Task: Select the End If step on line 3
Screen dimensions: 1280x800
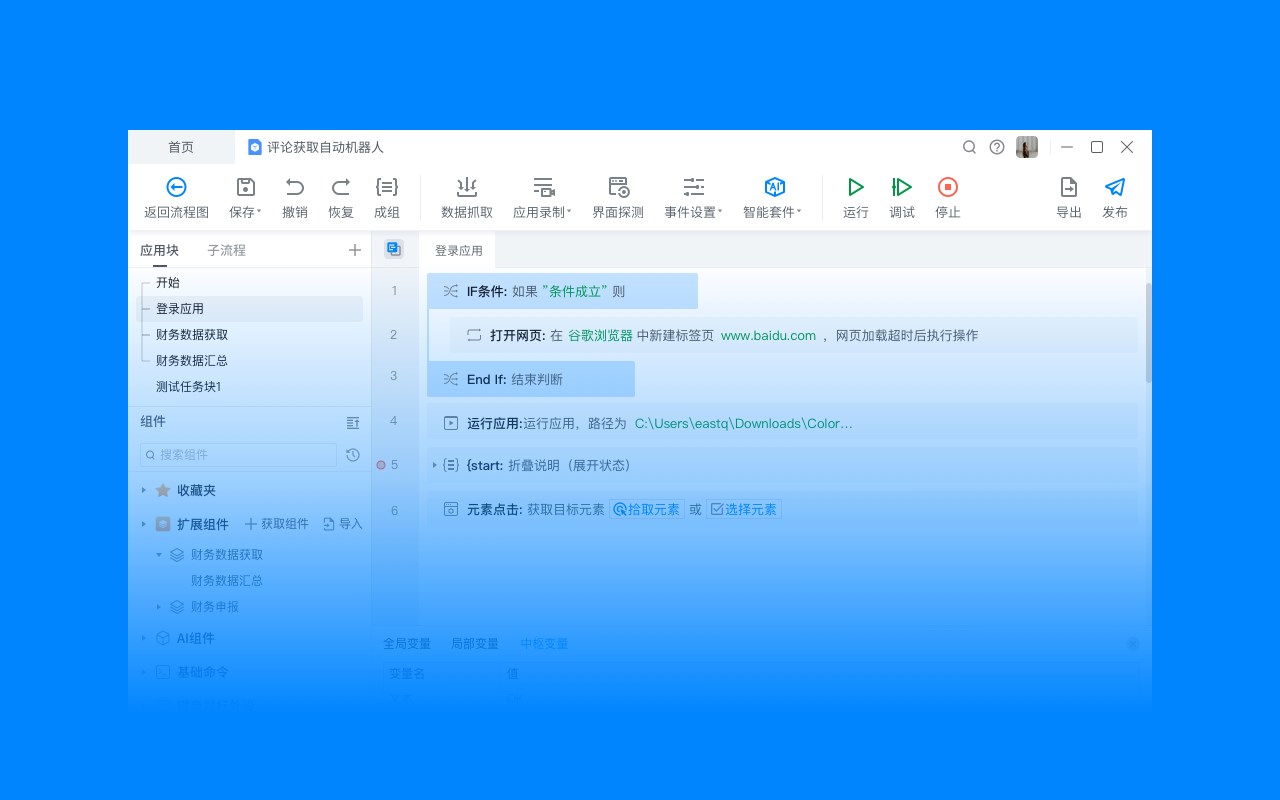Action: click(531, 379)
